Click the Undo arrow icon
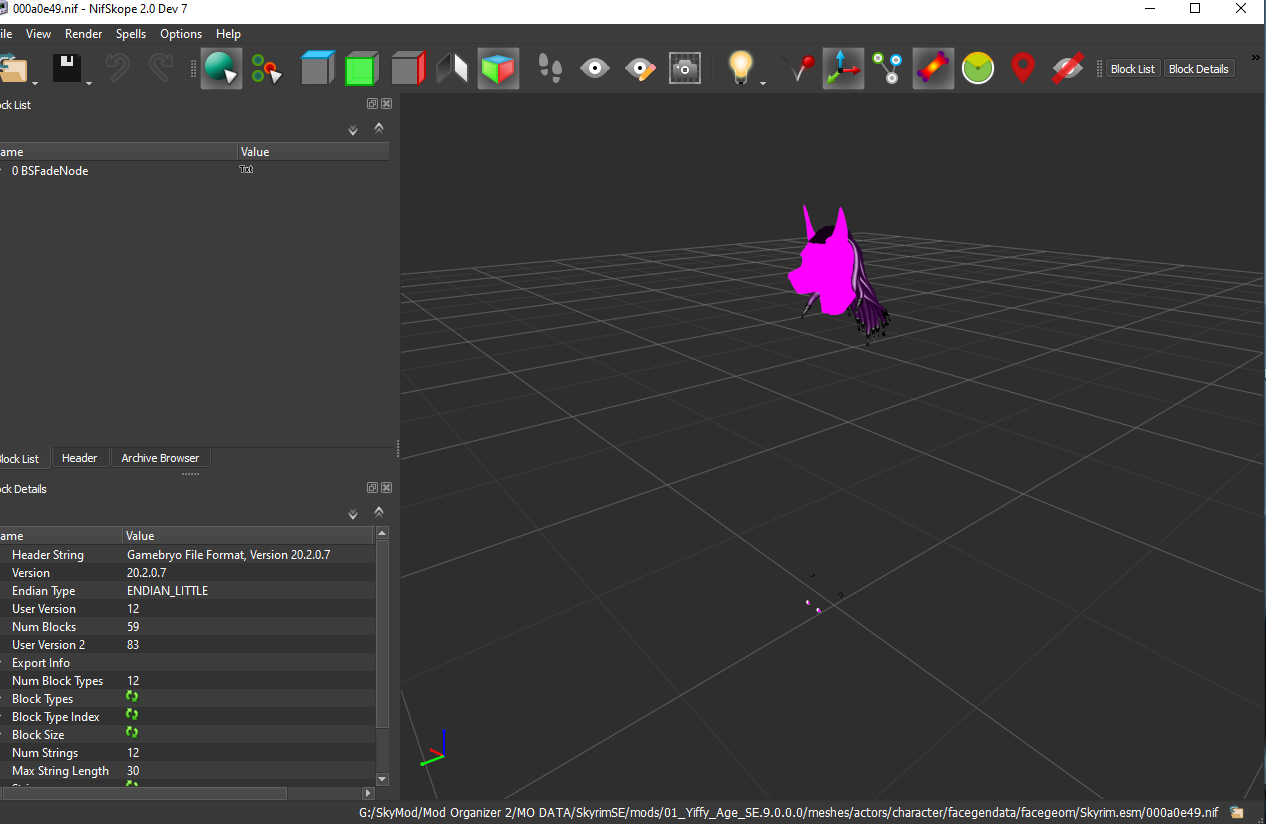1266x824 pixels. pos(118,68)
